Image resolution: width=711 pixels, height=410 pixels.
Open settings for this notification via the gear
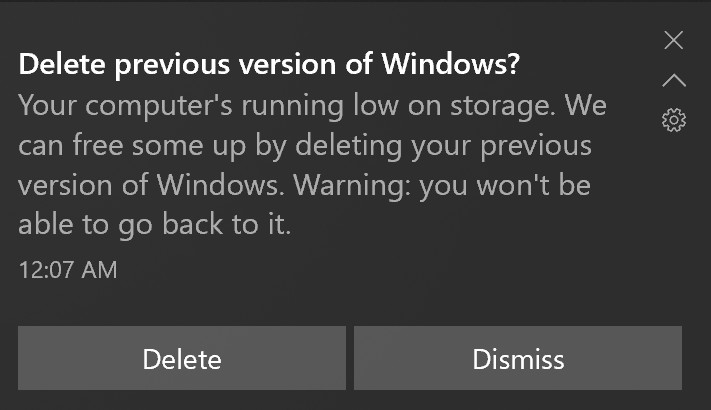tap(674, 121)
